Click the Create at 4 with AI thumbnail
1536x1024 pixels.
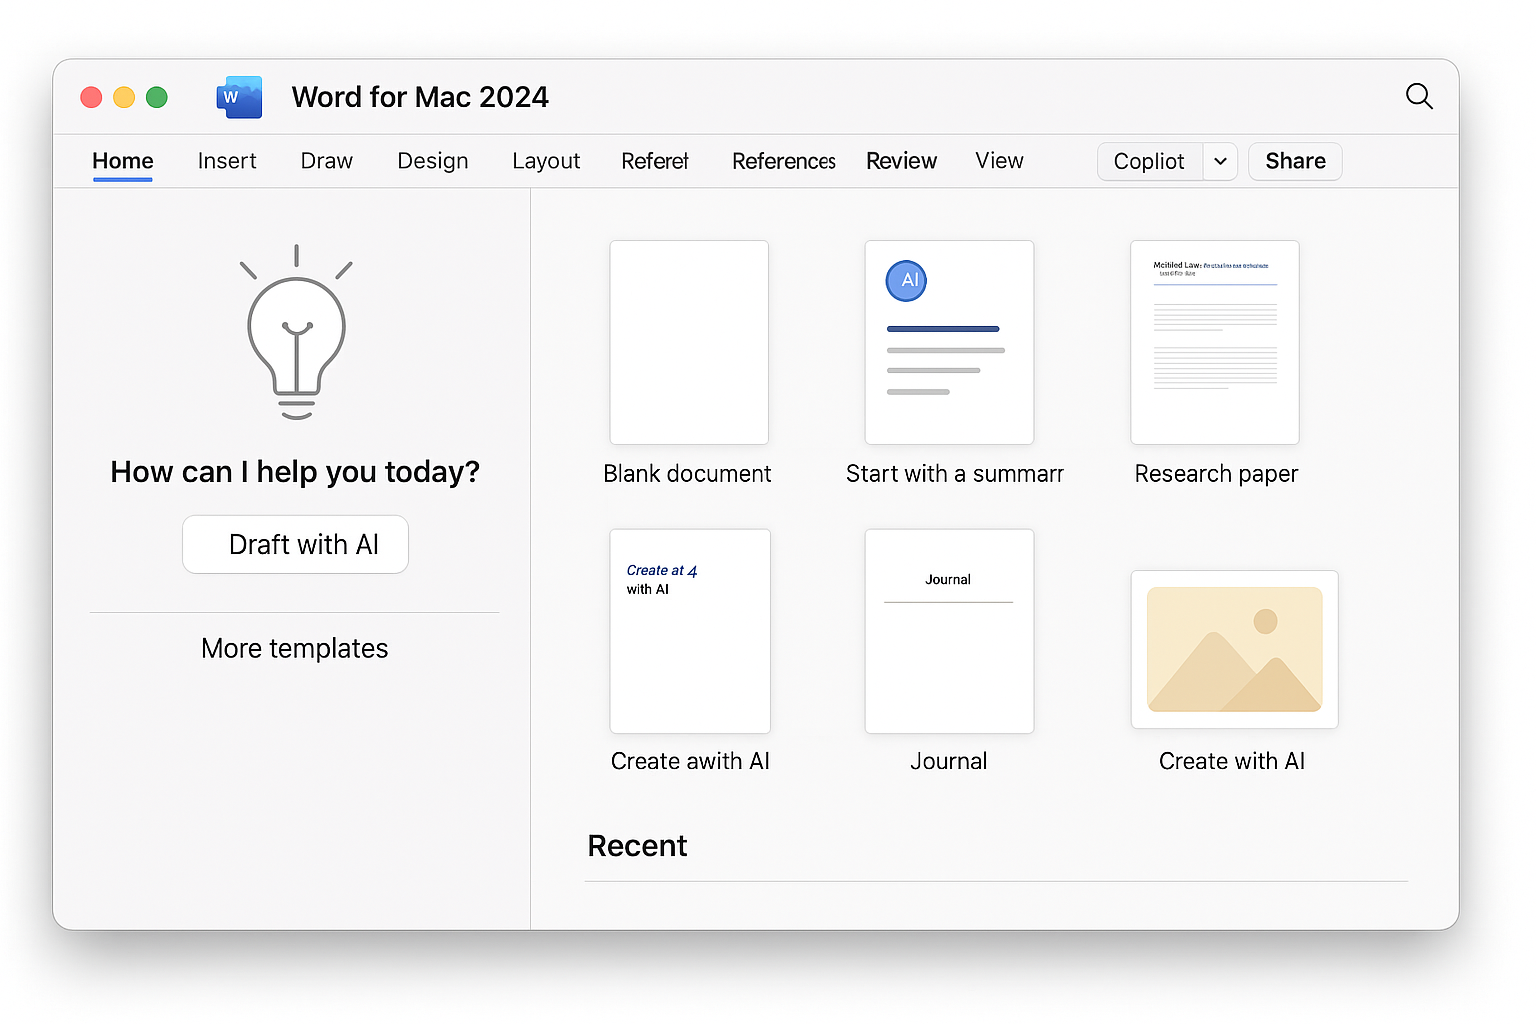[x=689, y=631]
